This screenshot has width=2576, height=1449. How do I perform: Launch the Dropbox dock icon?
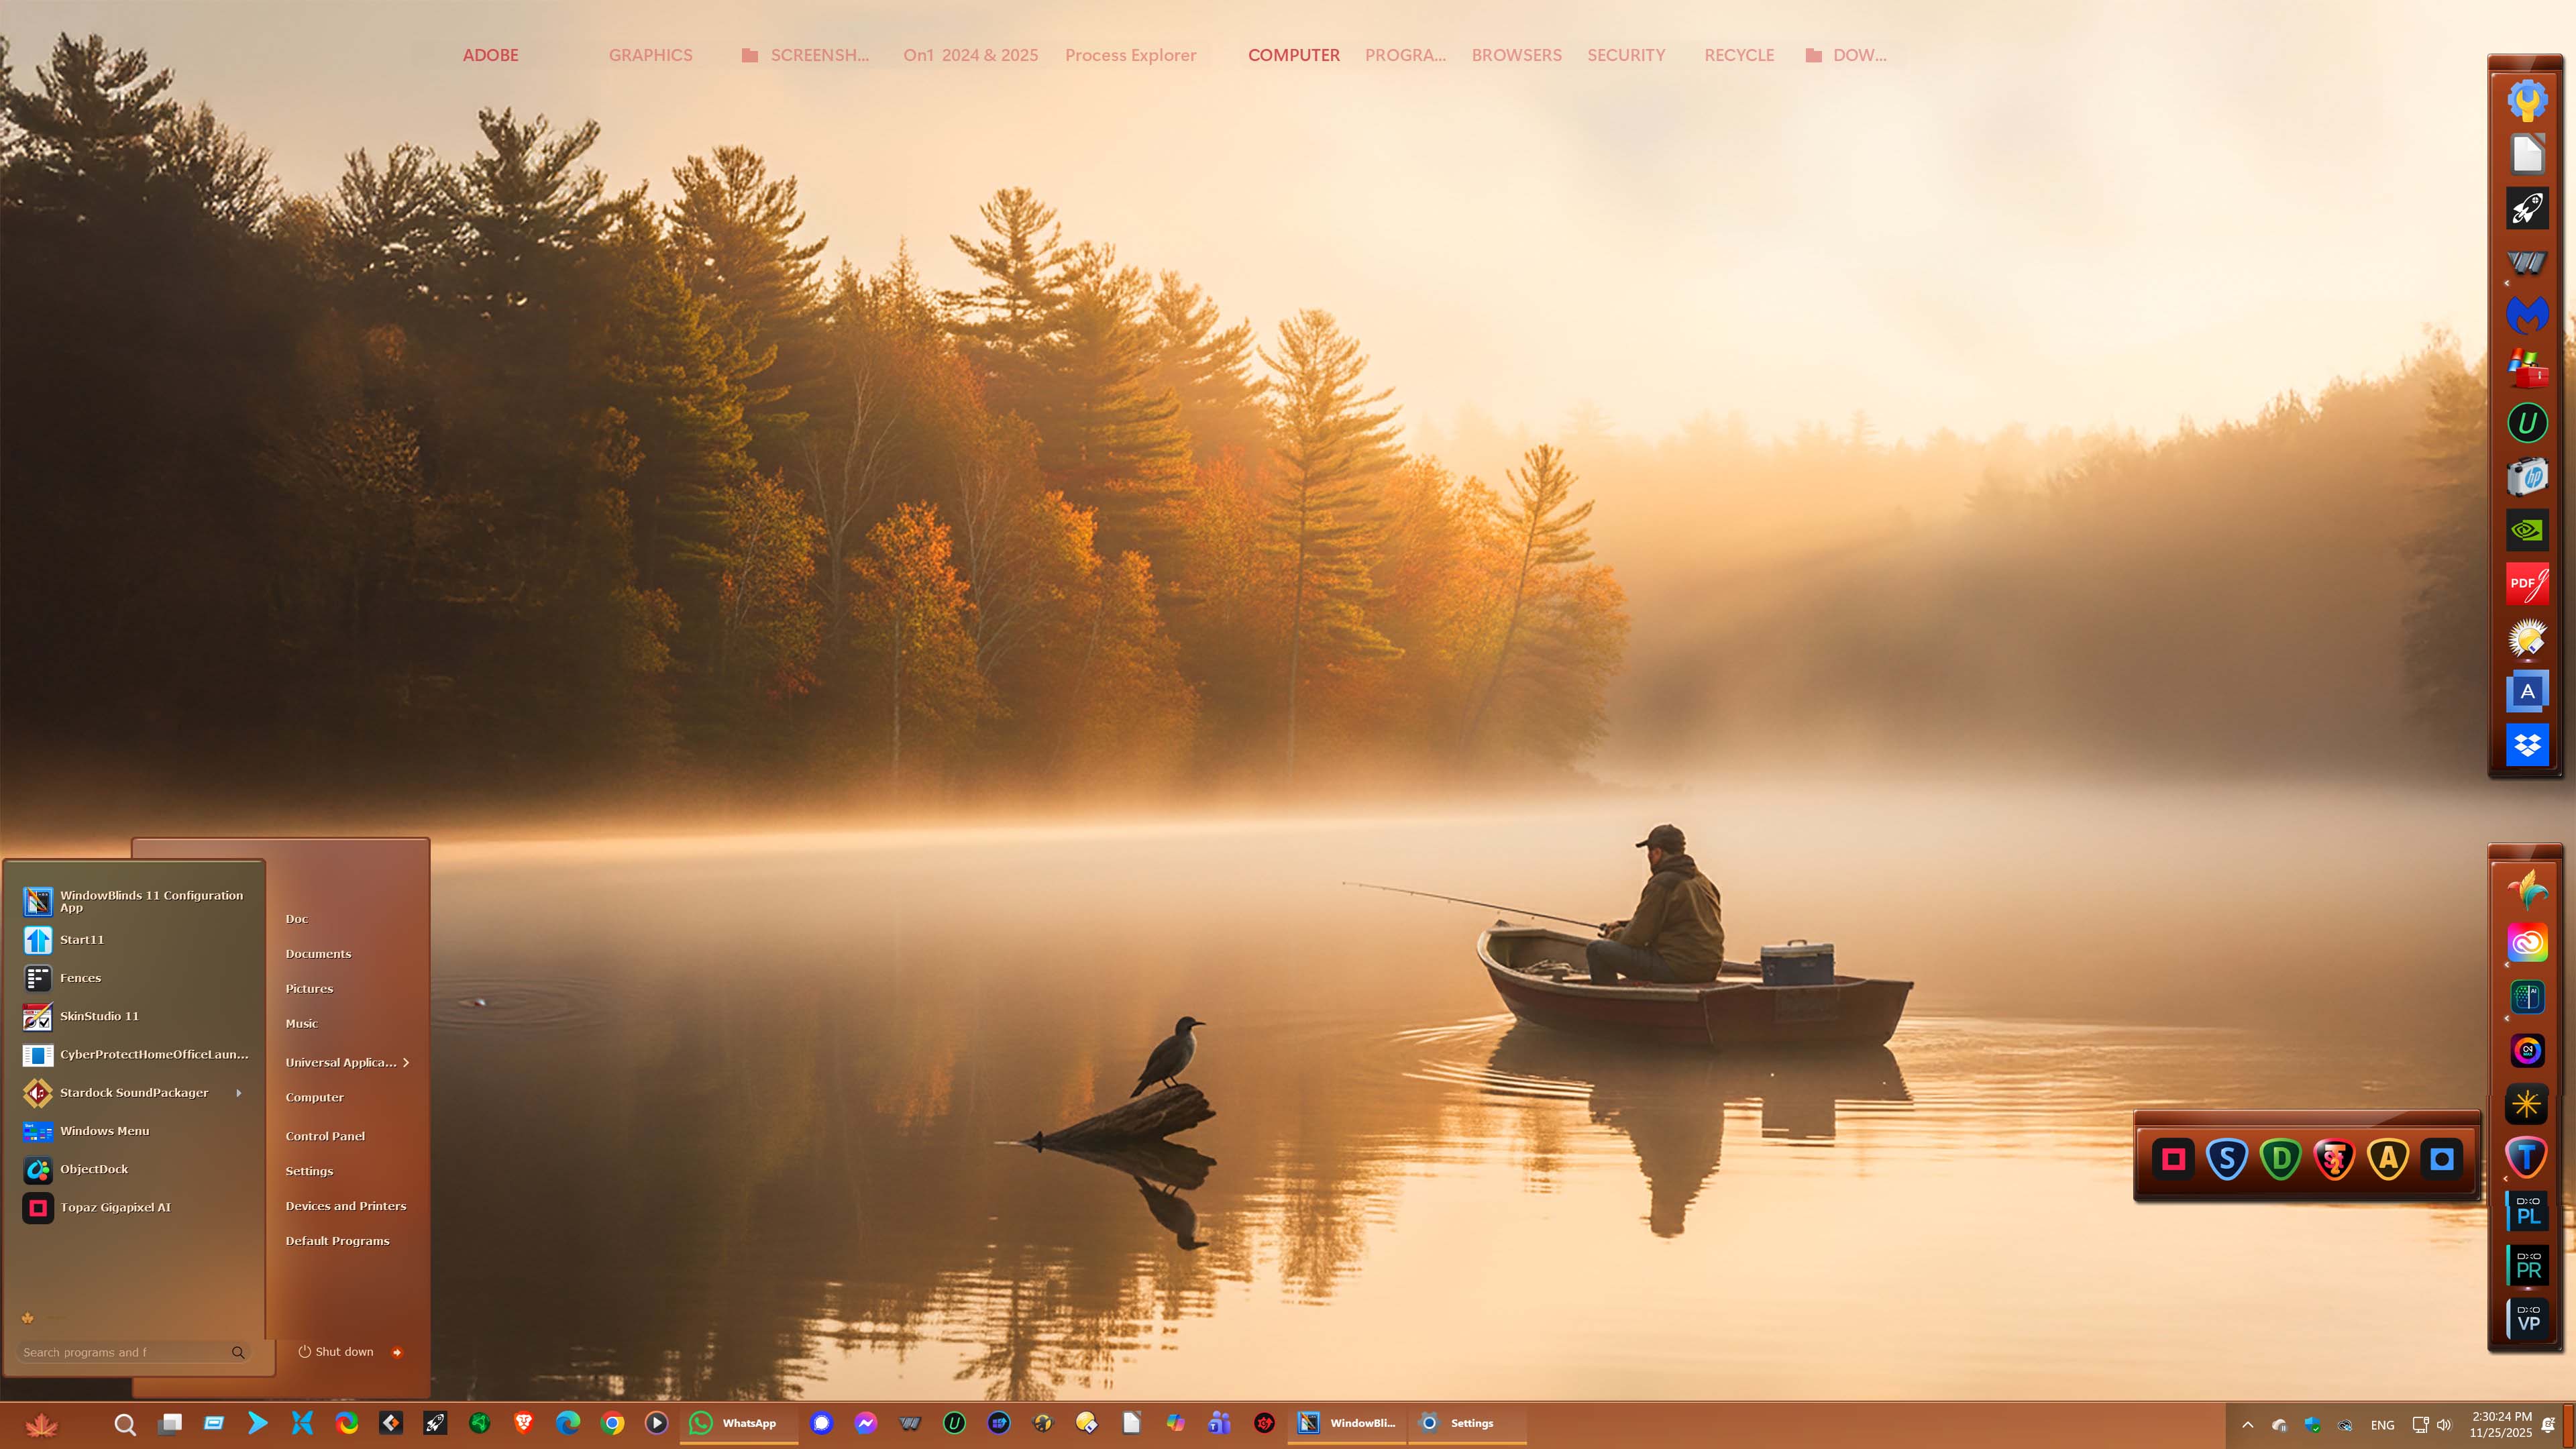point(2527,745)
